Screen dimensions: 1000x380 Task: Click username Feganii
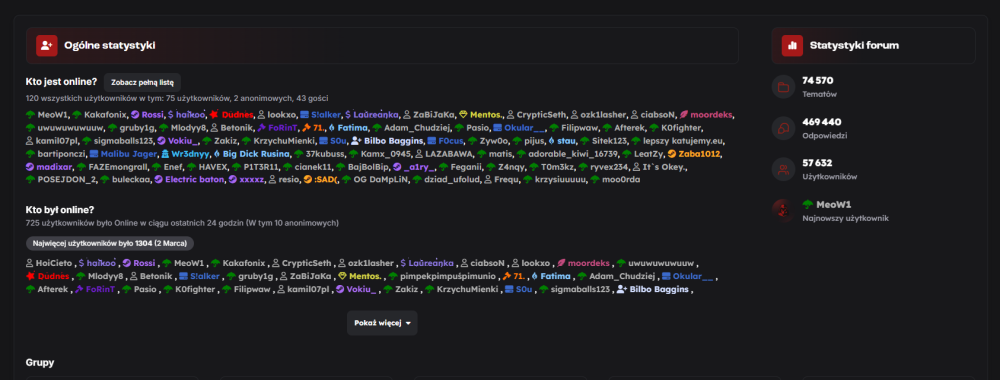[466, 167]
